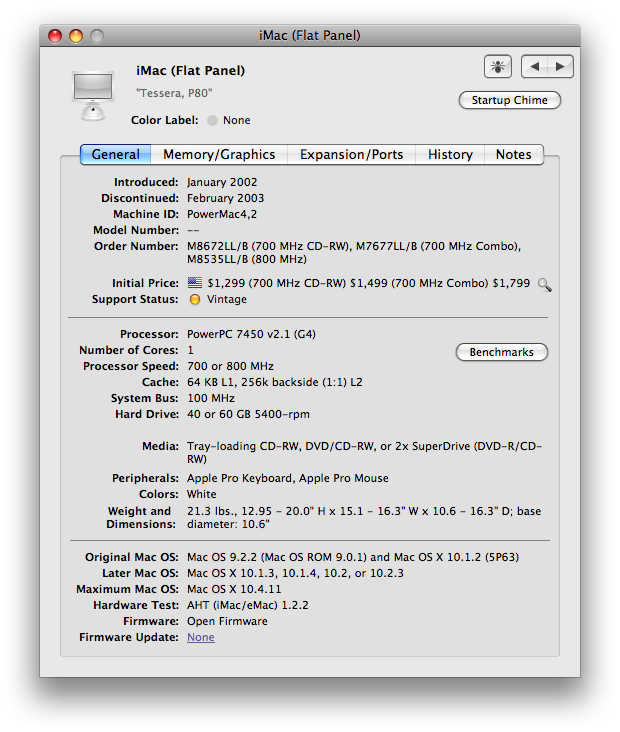
Task: Click the Original Mac OS 9.2.2 value
Action: tap(353, 557)
